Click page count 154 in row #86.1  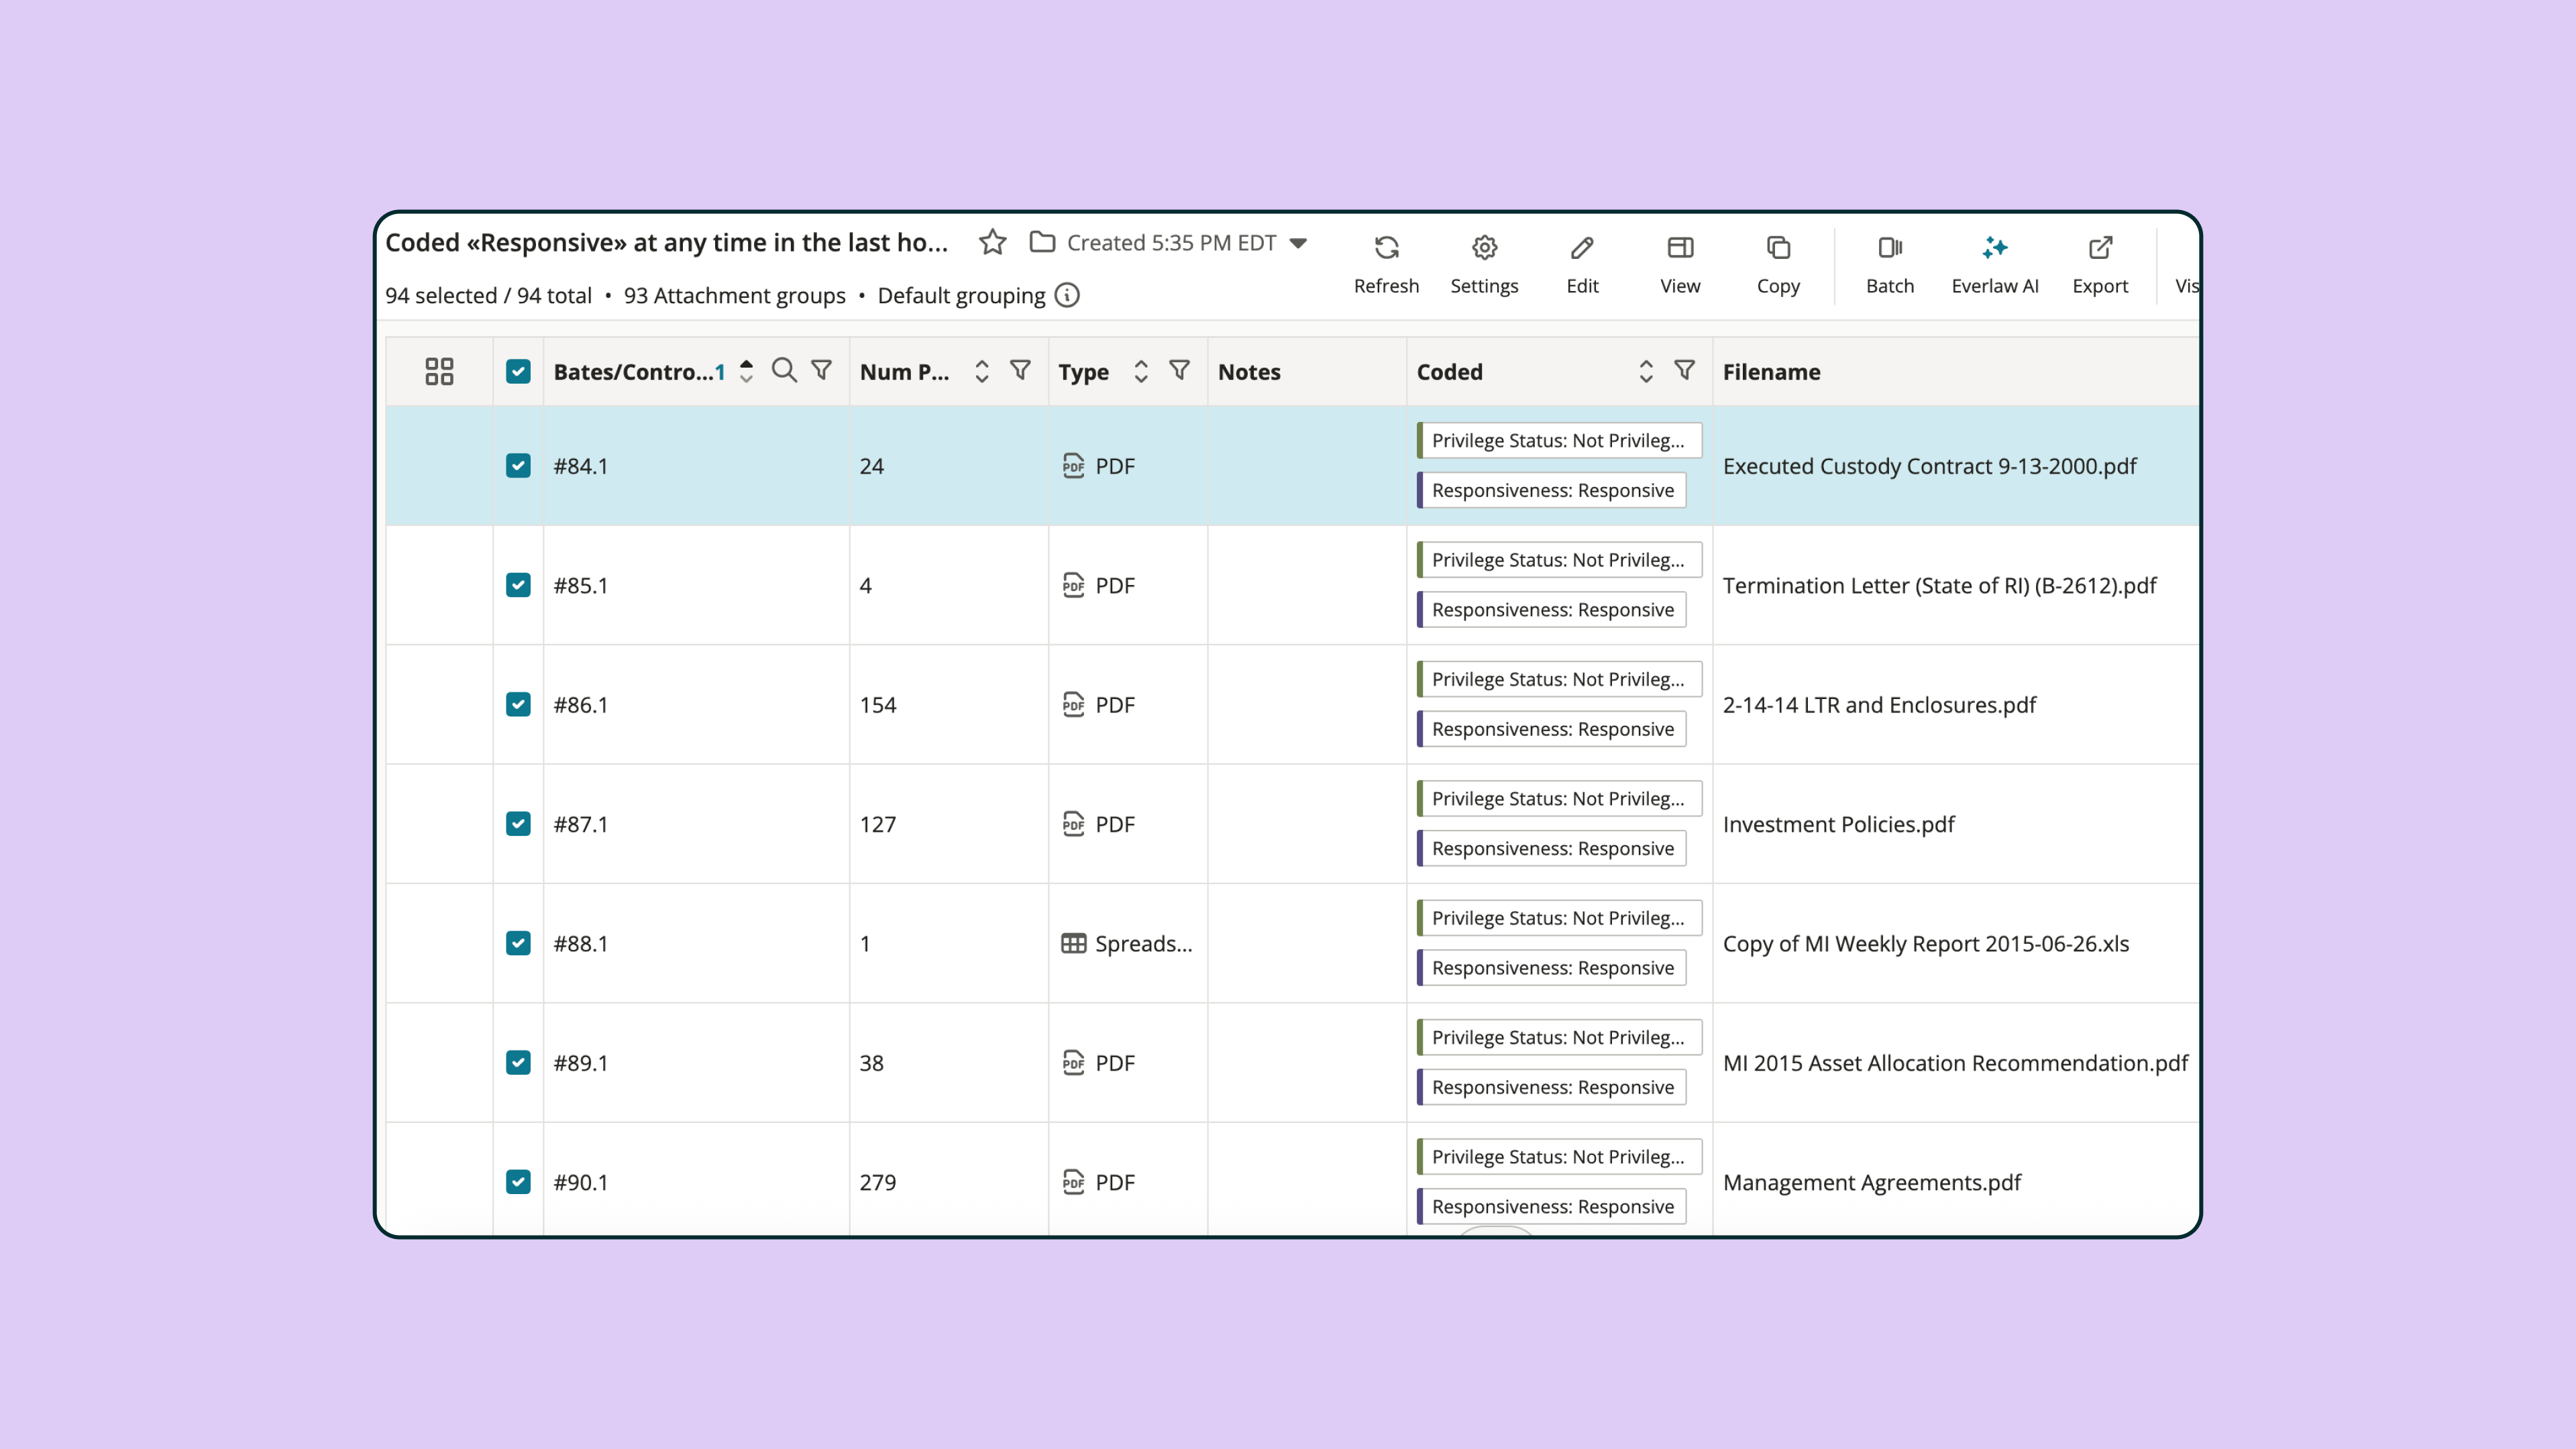(877, 704)
